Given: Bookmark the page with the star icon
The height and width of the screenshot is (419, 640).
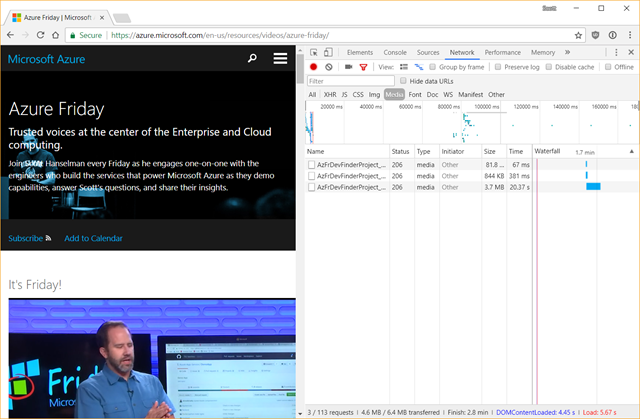Looking at the screenshot, I should pos(578,35).
